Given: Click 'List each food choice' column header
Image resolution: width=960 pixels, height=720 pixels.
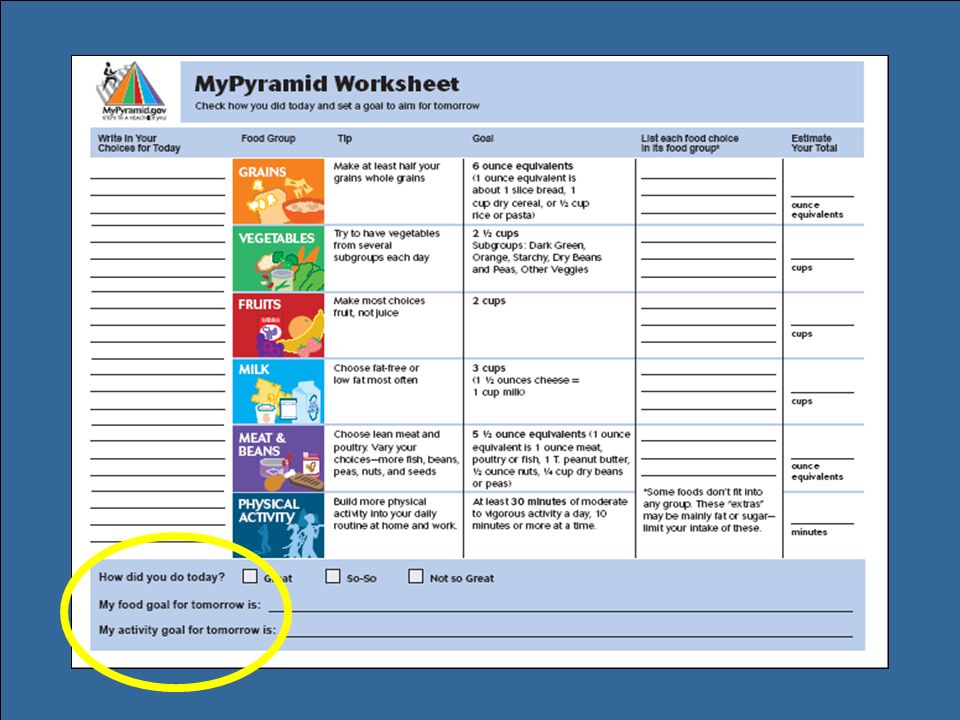Looking at the screenshot, I should coord(690,143).
